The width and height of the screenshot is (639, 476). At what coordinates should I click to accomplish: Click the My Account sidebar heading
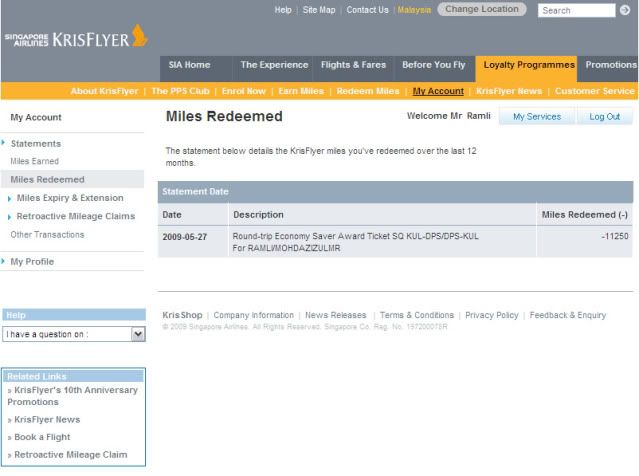coord(36,117)
